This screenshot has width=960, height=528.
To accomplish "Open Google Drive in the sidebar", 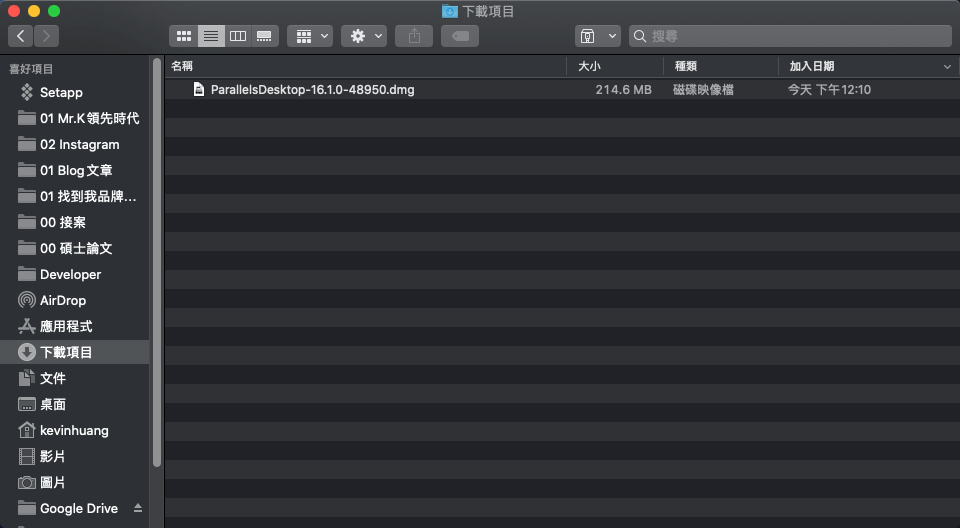I will tap(78, 508).
